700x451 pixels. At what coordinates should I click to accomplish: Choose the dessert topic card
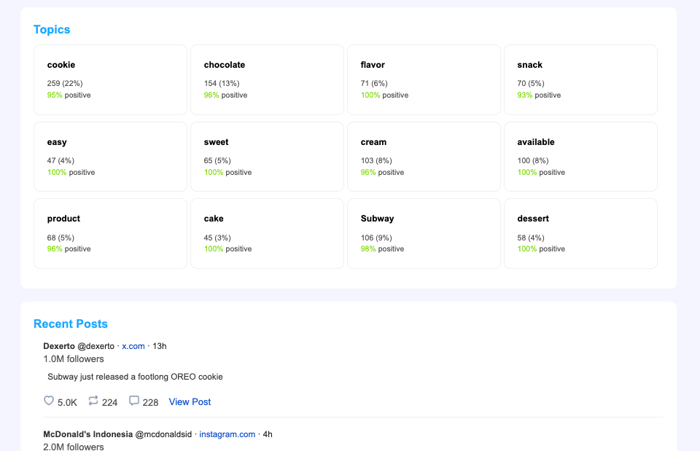click(580, 233)
